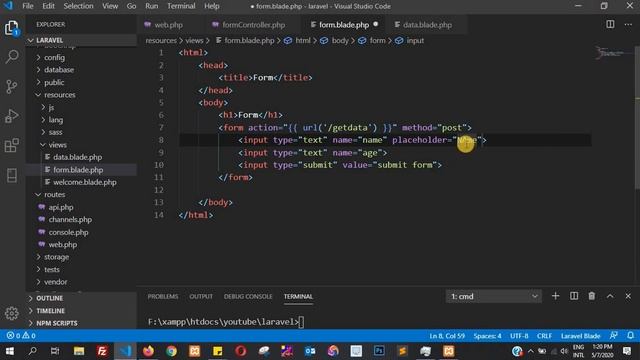The width and height of the screenshot is (640, 360).
Task: Select terminal instance dropdown 1: cmd
Action: pyautogui.click(x=494, y=296)
